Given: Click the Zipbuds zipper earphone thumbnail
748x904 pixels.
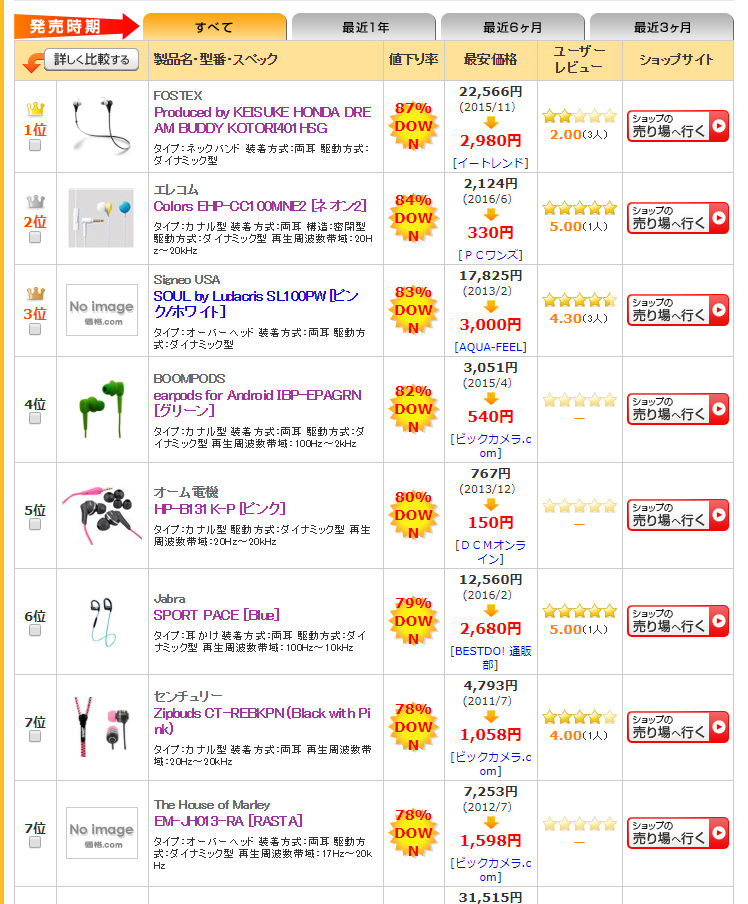Looking at the screenshot, I should pyautogui.click(x=101, y=727).
